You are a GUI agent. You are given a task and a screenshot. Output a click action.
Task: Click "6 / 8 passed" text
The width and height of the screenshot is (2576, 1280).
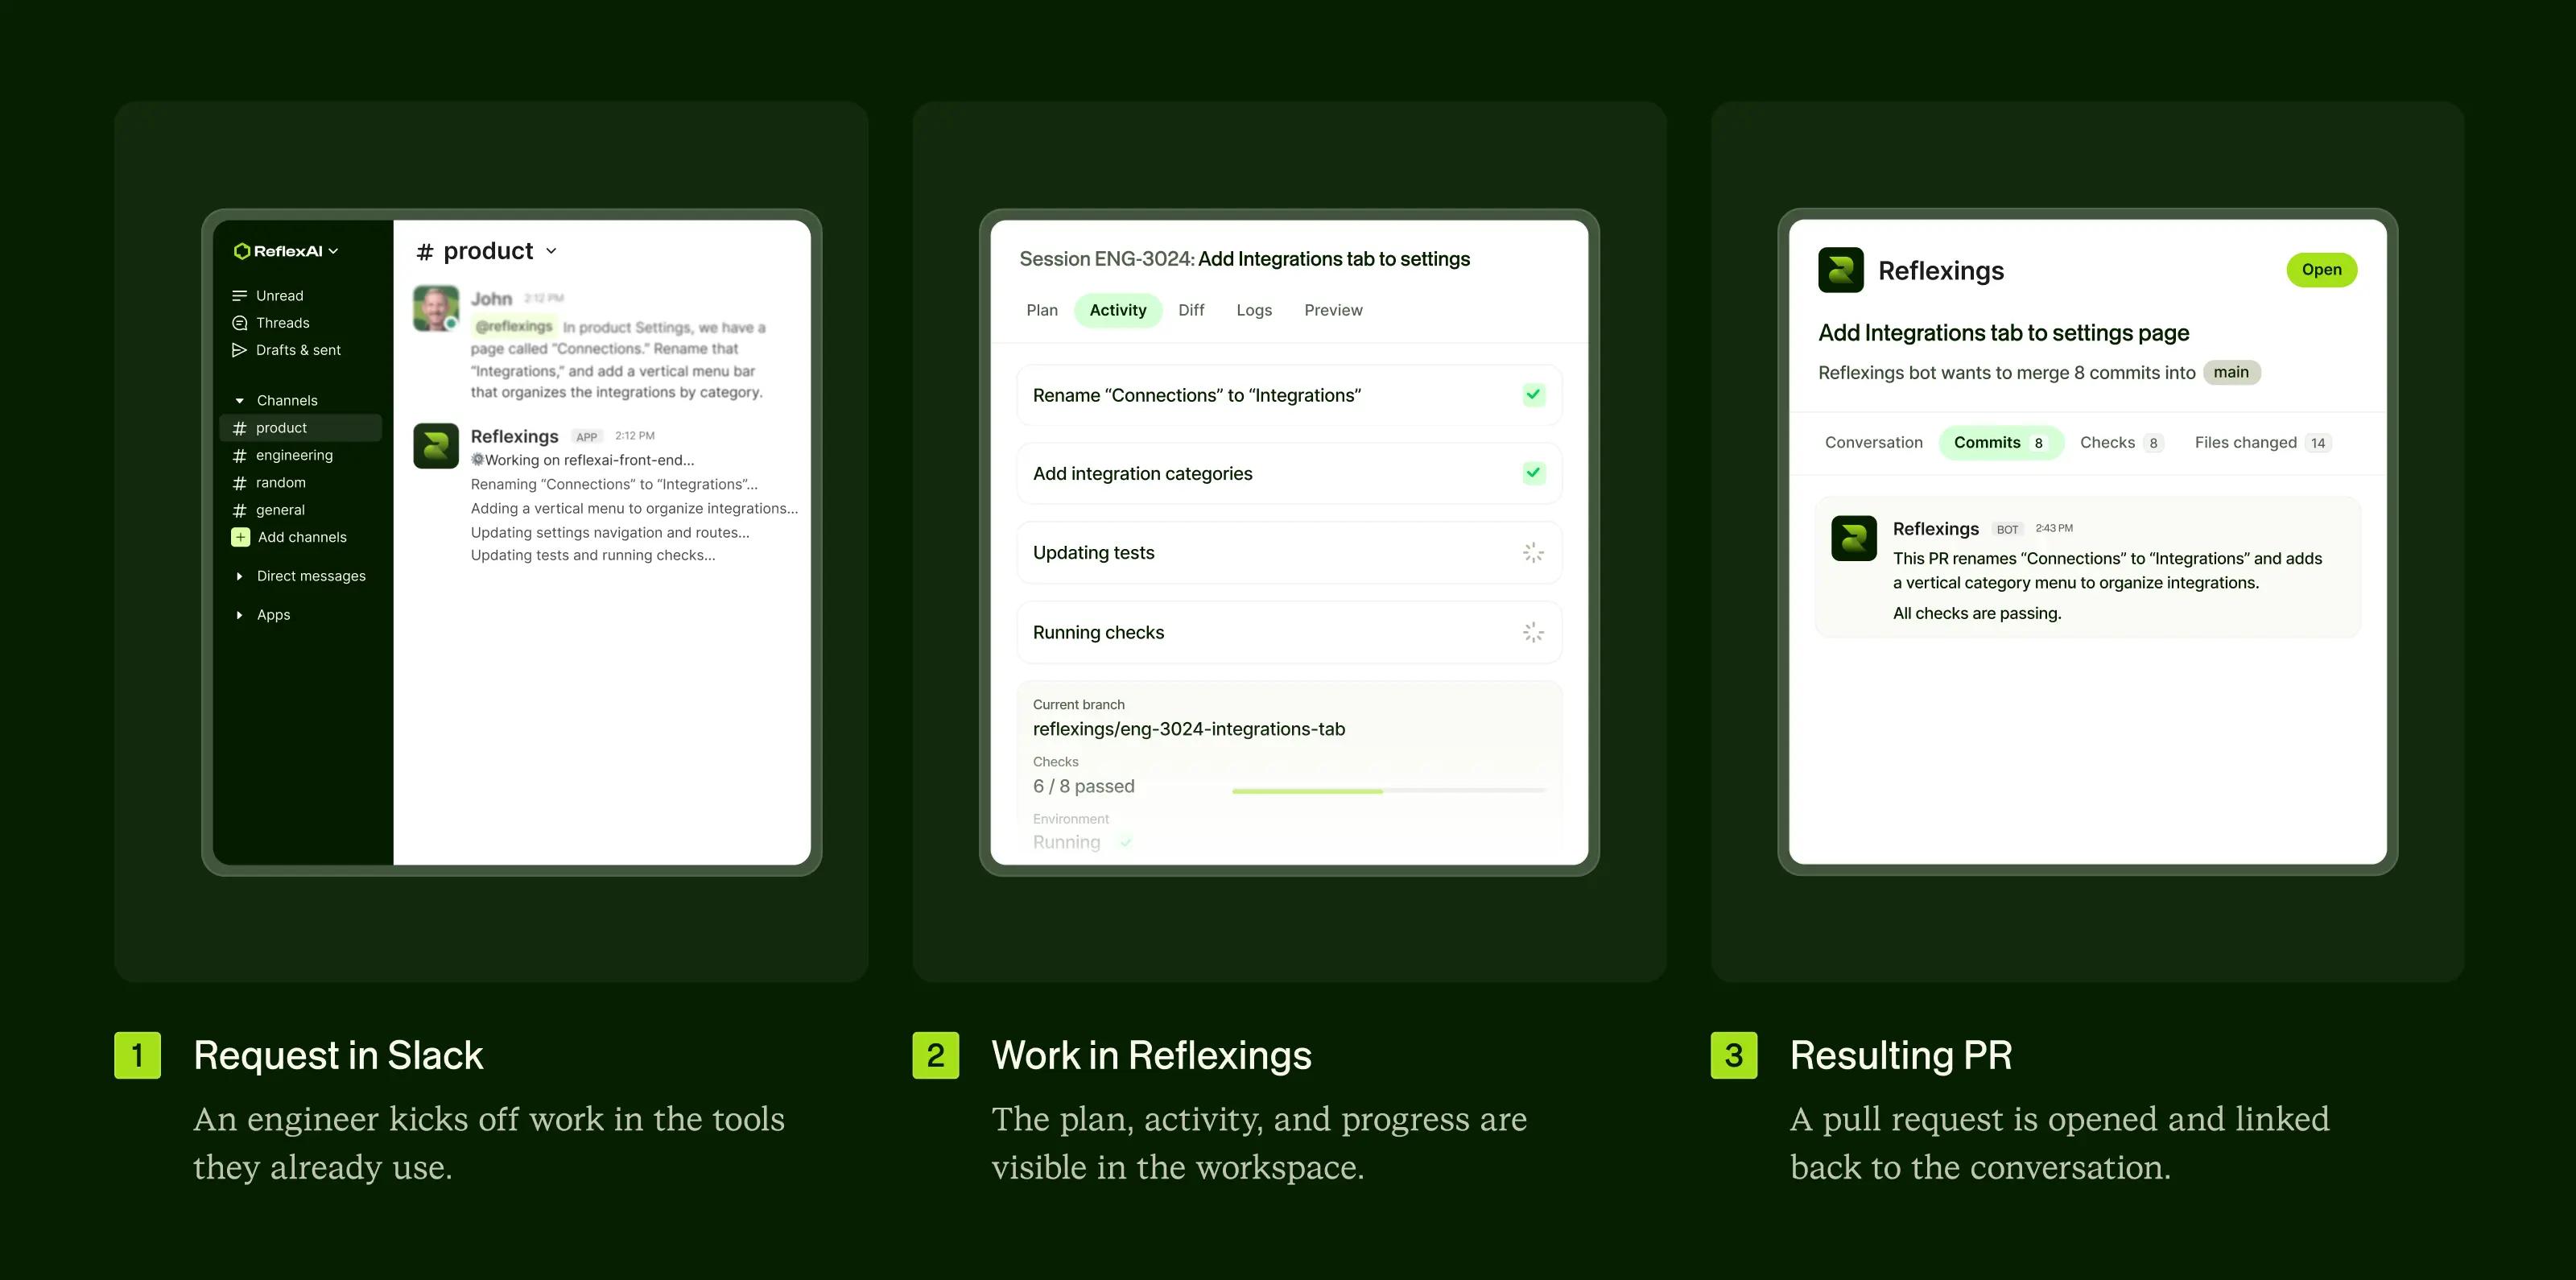click(1084, 786)
